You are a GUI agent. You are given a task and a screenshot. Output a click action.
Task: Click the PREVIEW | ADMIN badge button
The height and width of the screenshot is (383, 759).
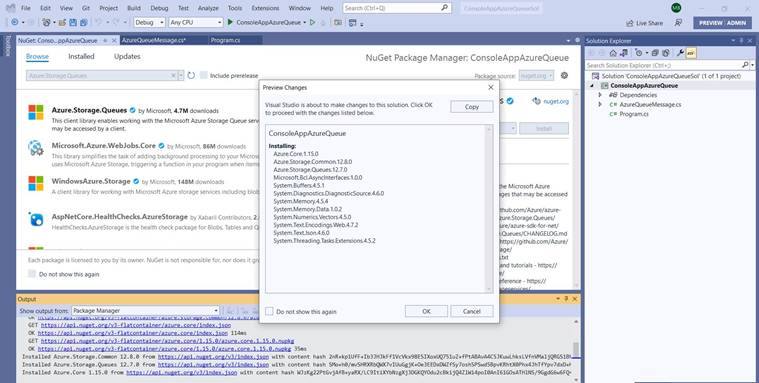click(x=722, y=23)
